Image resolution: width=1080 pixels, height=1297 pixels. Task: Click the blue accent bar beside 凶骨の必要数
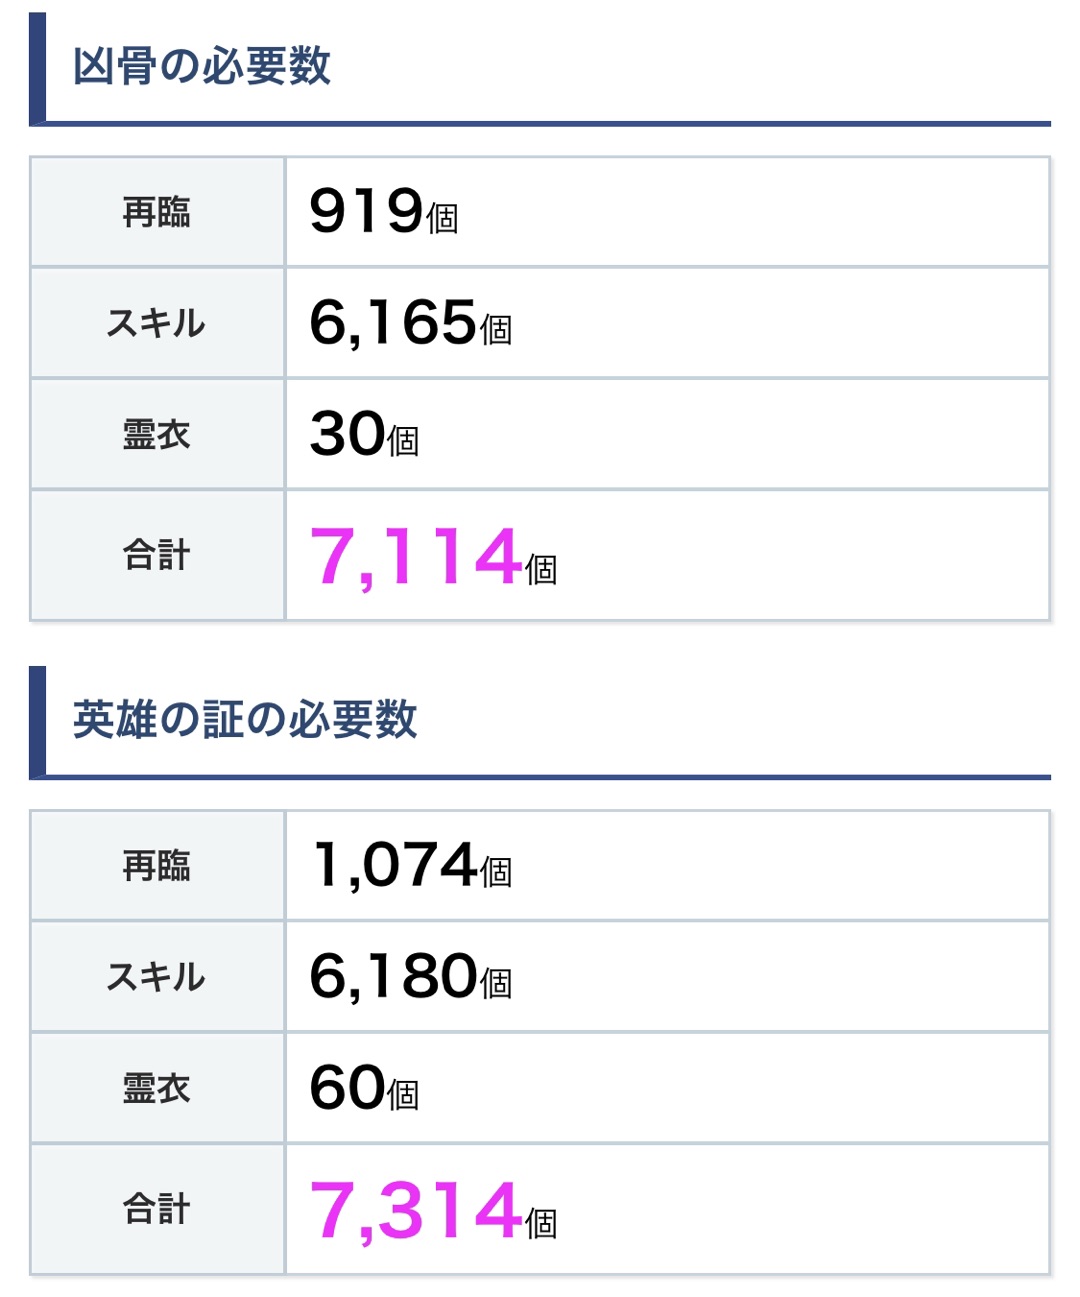[x=37, y=68]
